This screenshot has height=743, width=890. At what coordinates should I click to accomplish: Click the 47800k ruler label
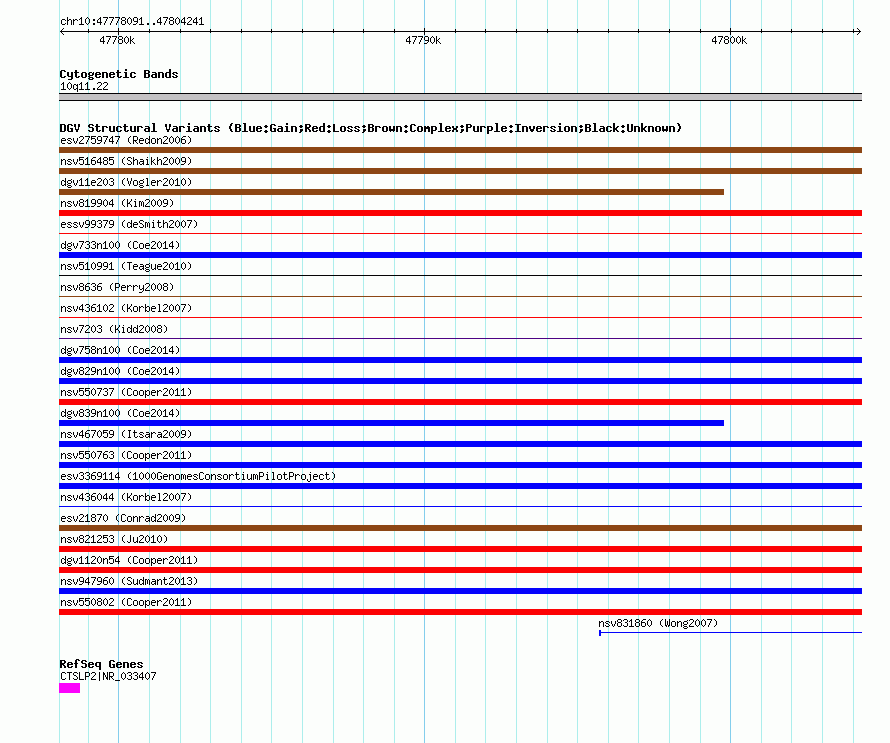pyautogui.click(x=729, y=40)
